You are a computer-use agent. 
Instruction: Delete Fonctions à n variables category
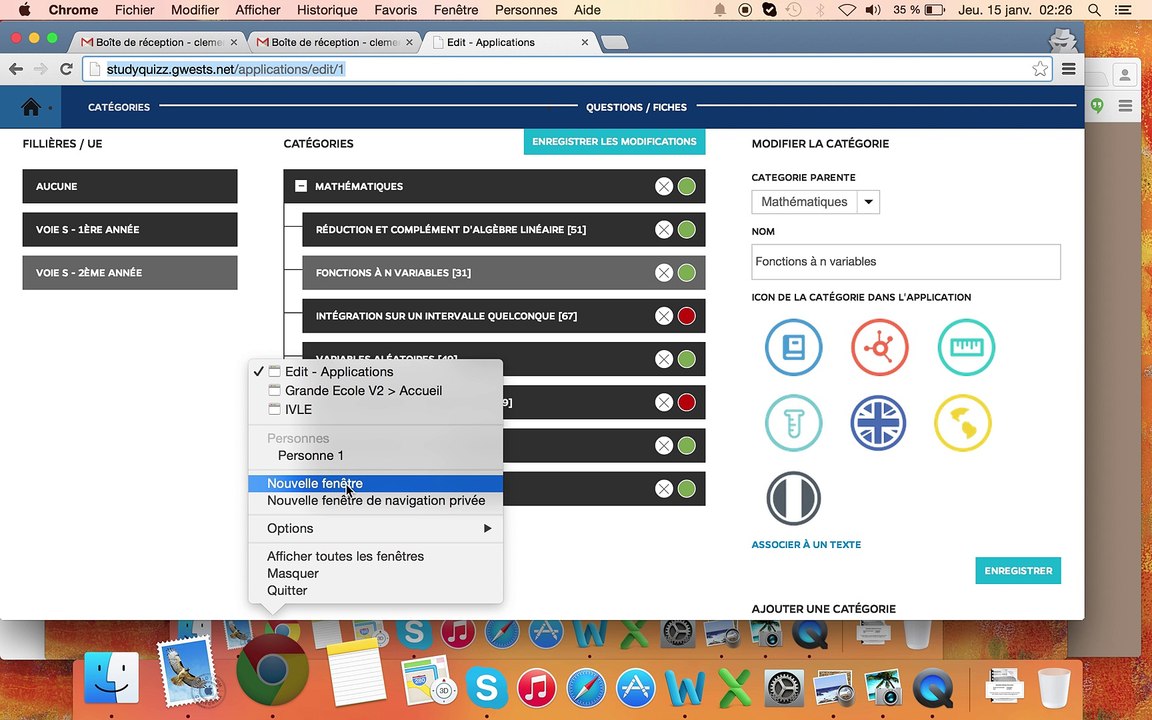(663, 273)
